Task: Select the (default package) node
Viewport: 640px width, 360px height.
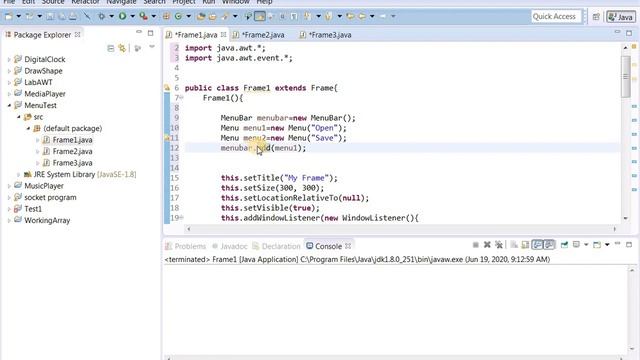Action: (x=72, y=129)
